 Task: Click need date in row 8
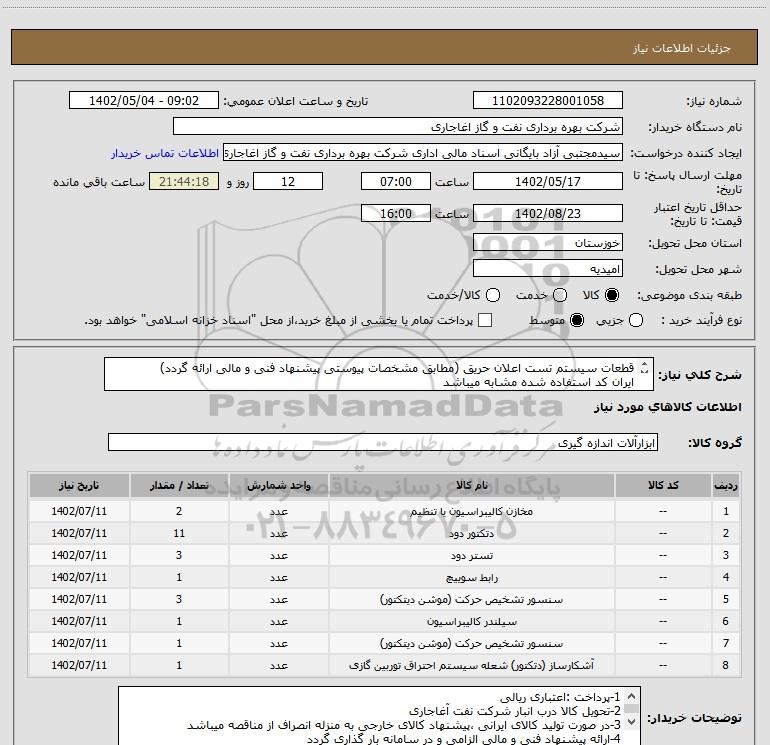coord(79,665)
